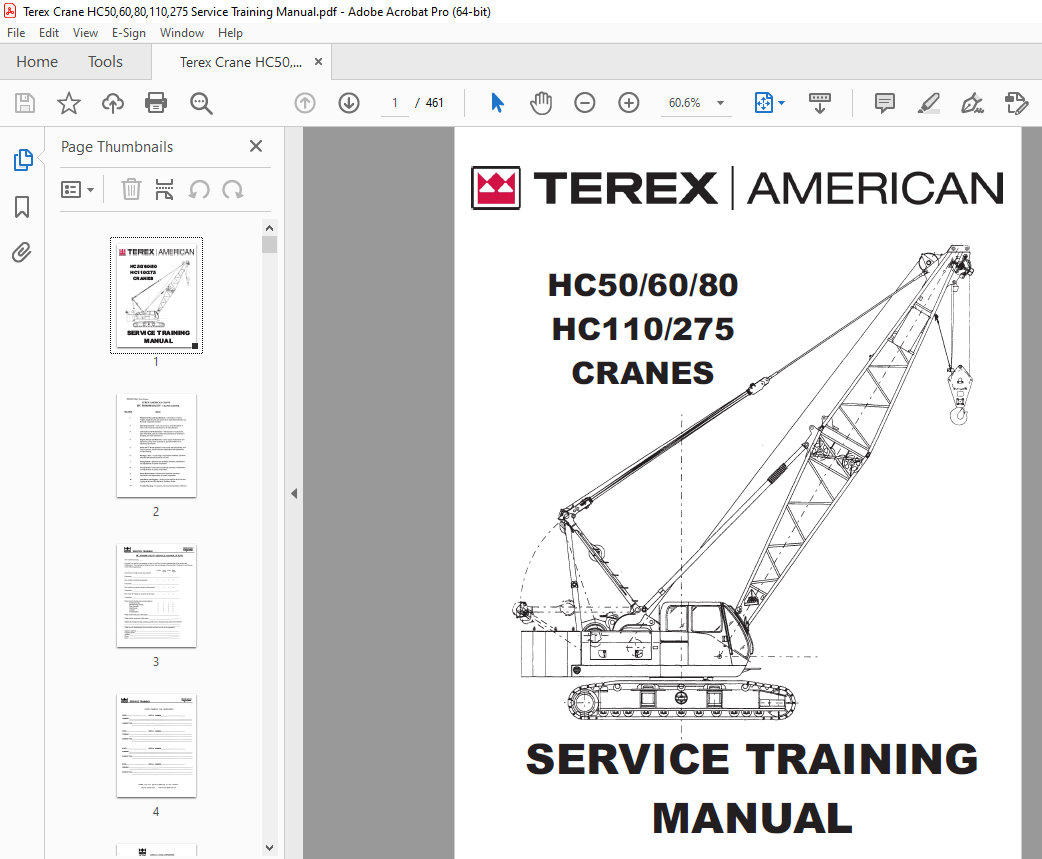Screen dimensions: 1042x859
Task: Click thumbnail scrollbar up arrow
Action: [269, 228]
